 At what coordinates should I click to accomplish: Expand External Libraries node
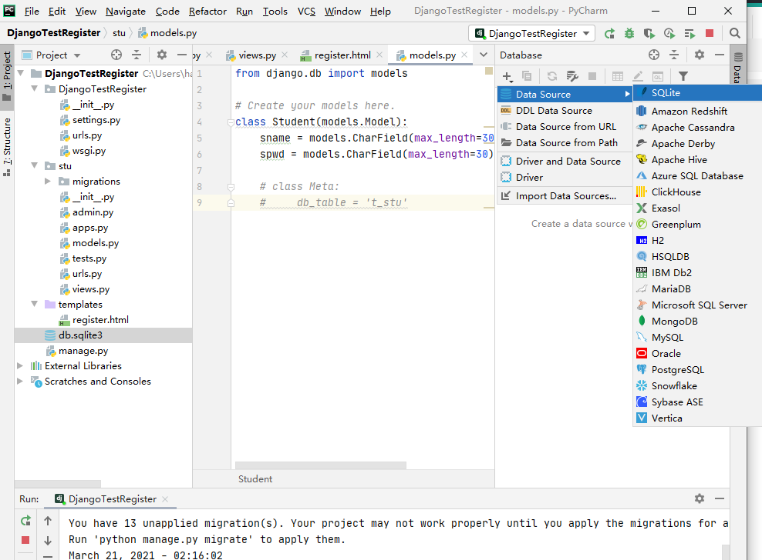pos(21,366)
